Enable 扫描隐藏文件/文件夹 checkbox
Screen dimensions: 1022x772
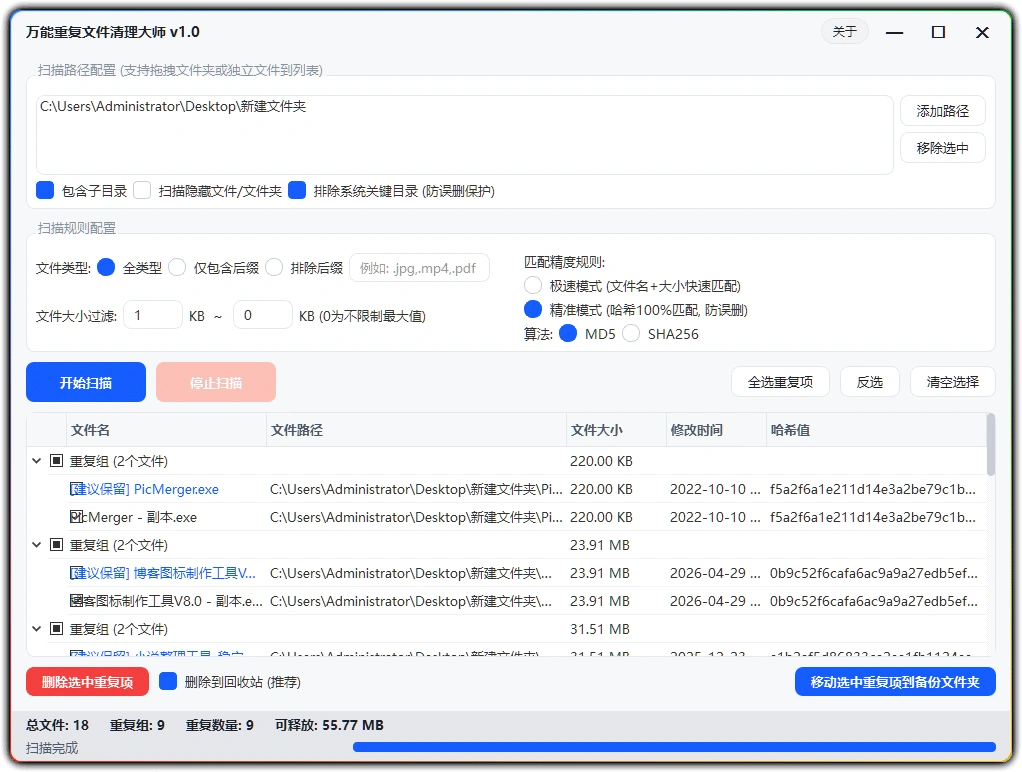(x=142, y=190)
